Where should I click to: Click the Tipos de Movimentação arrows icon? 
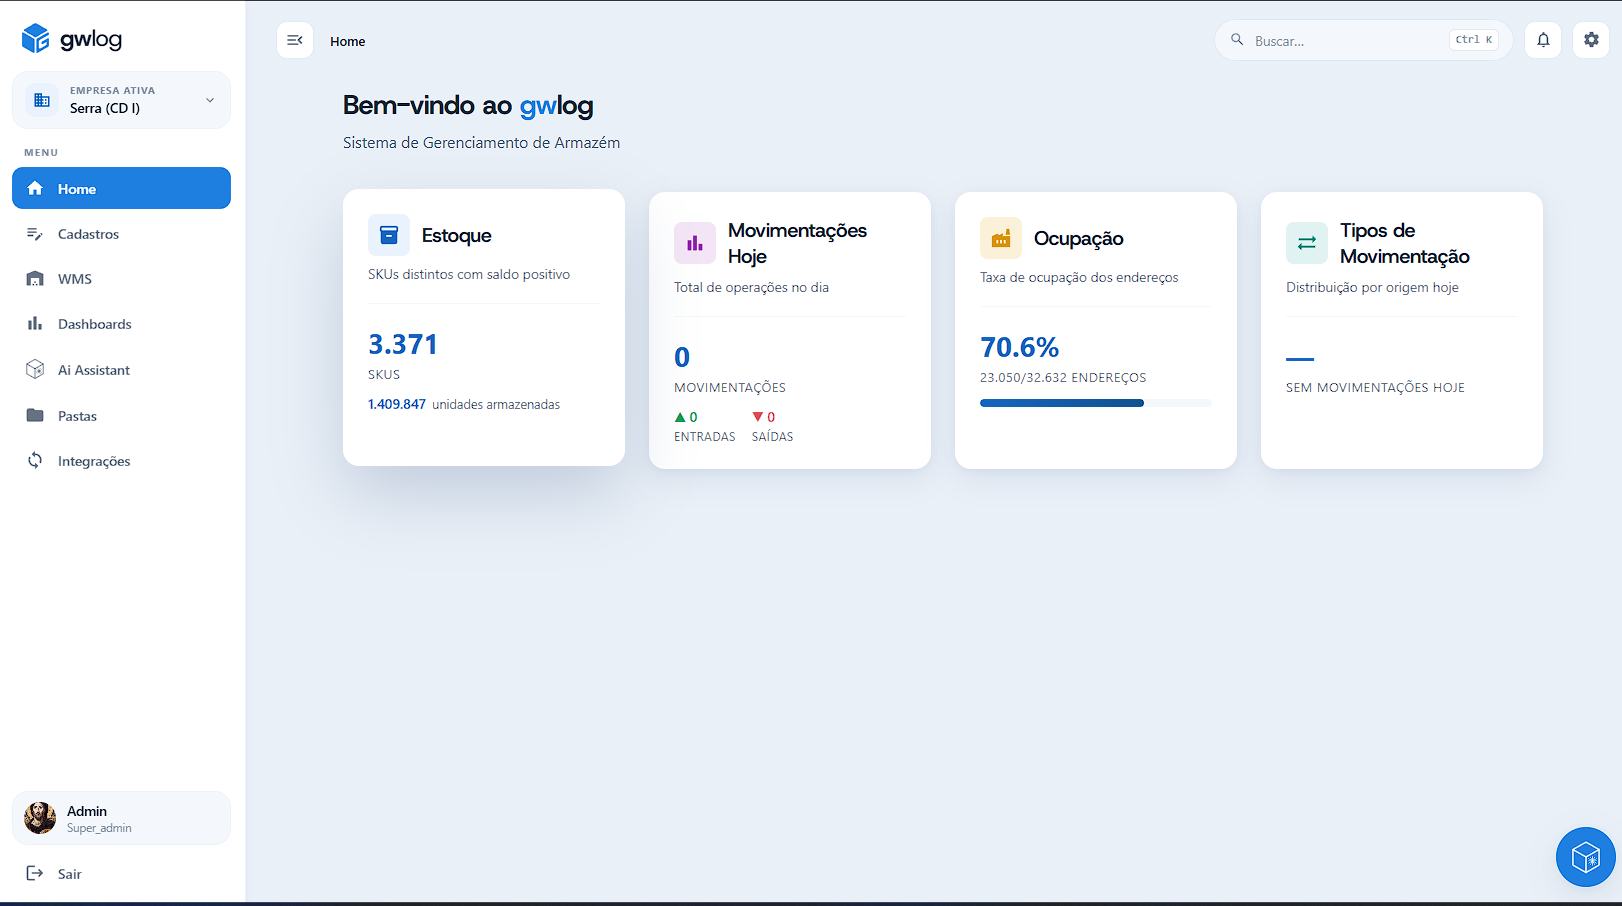1307,243
